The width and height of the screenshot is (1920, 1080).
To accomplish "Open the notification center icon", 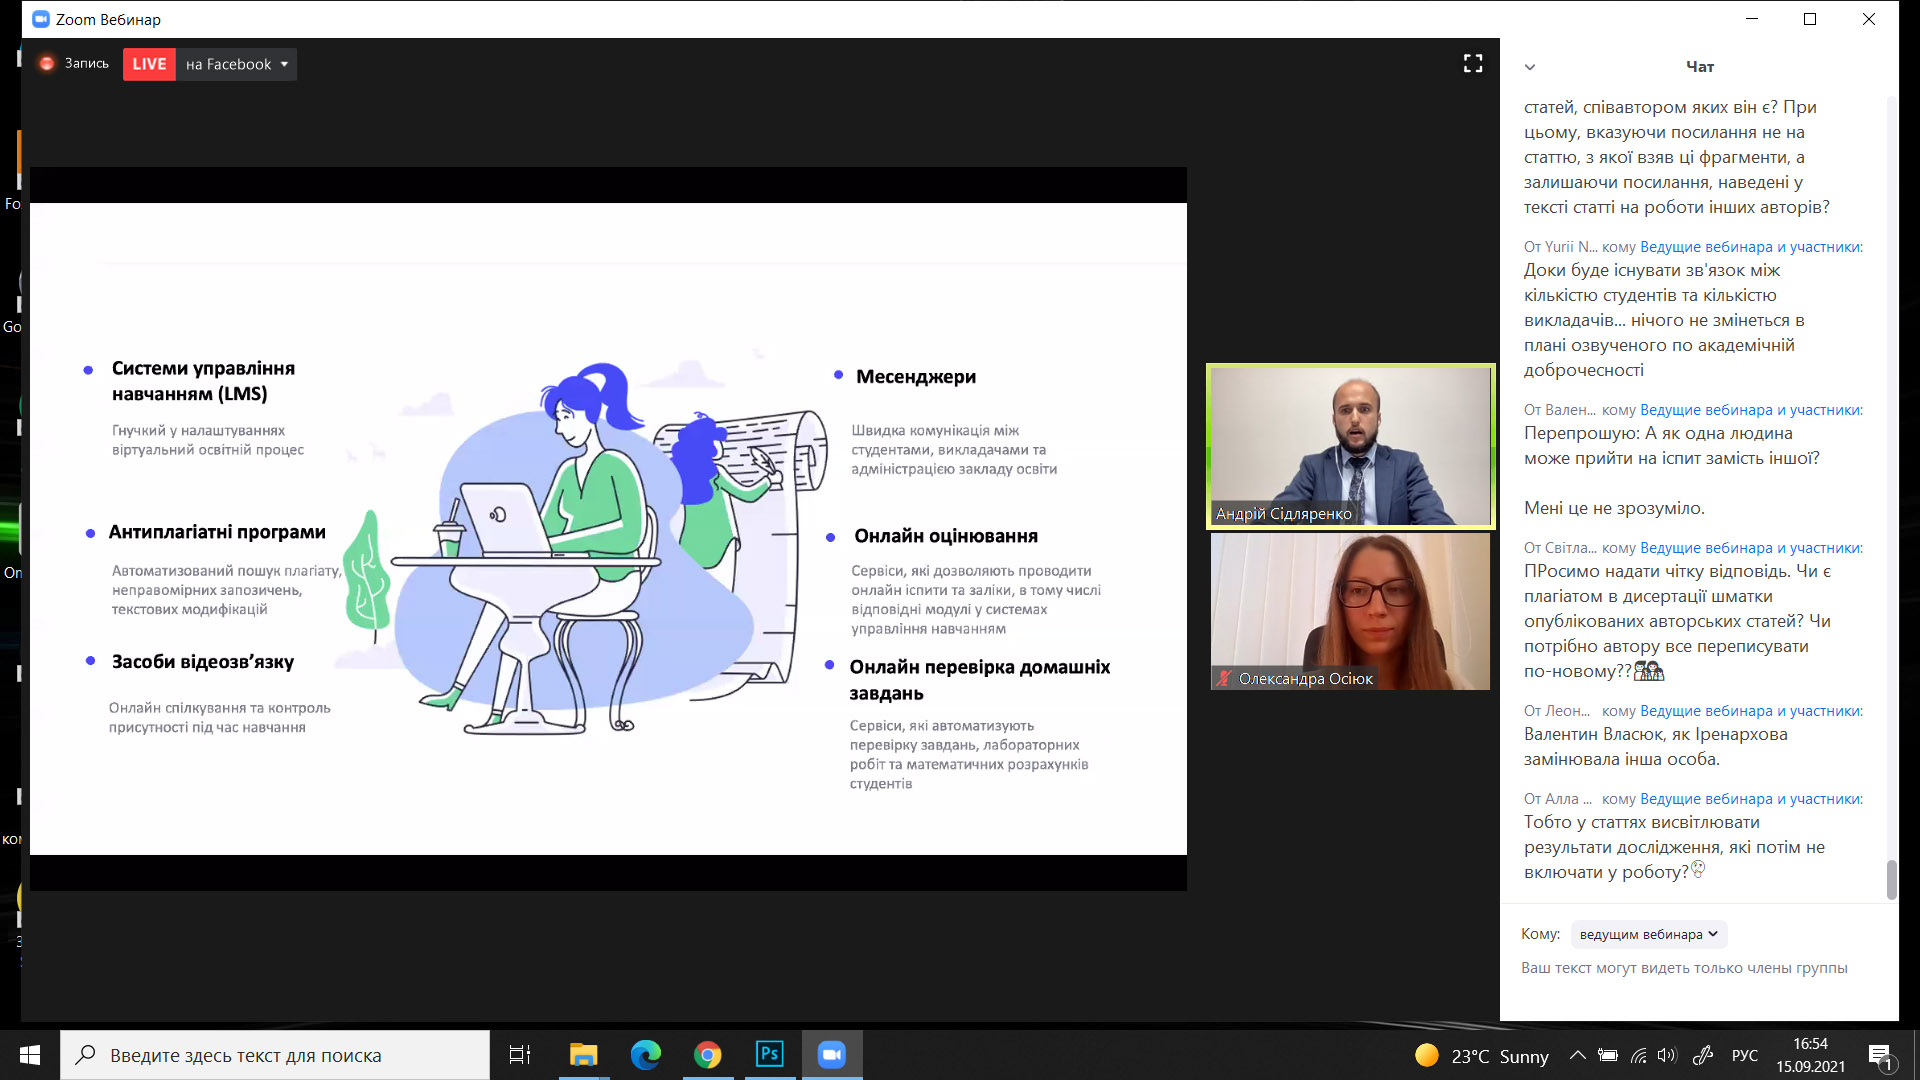I will (1879, 1055).
